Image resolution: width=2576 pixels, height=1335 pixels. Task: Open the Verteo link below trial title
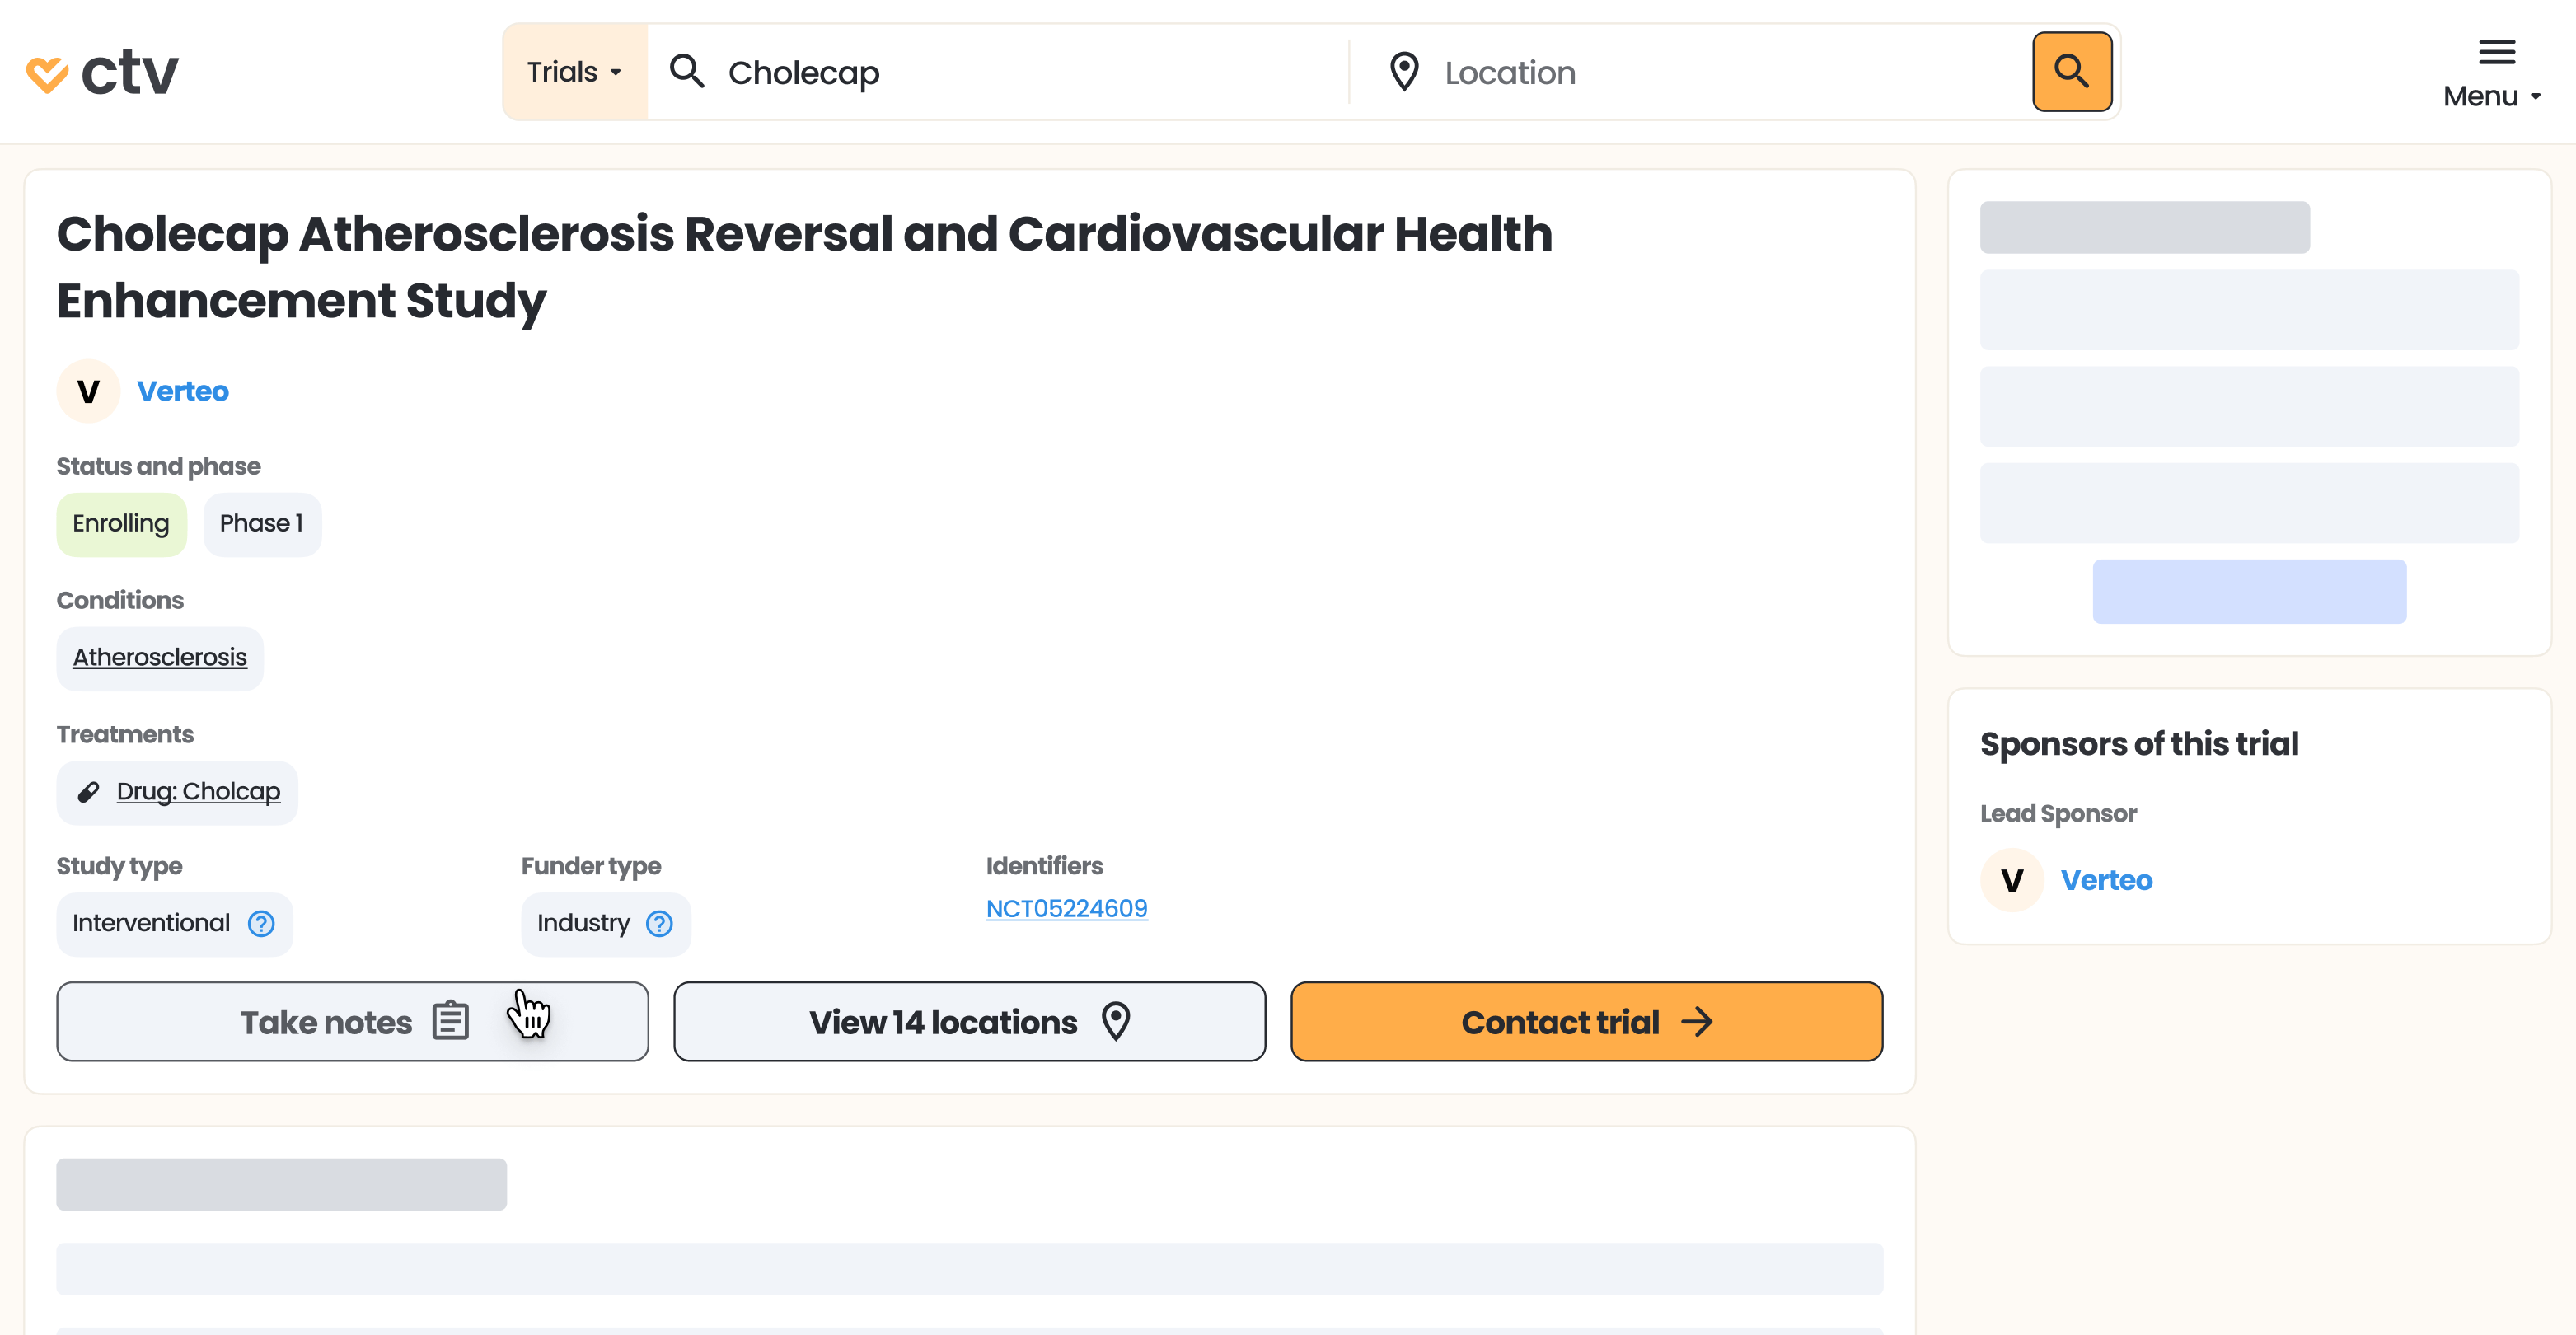click(182, 391)
